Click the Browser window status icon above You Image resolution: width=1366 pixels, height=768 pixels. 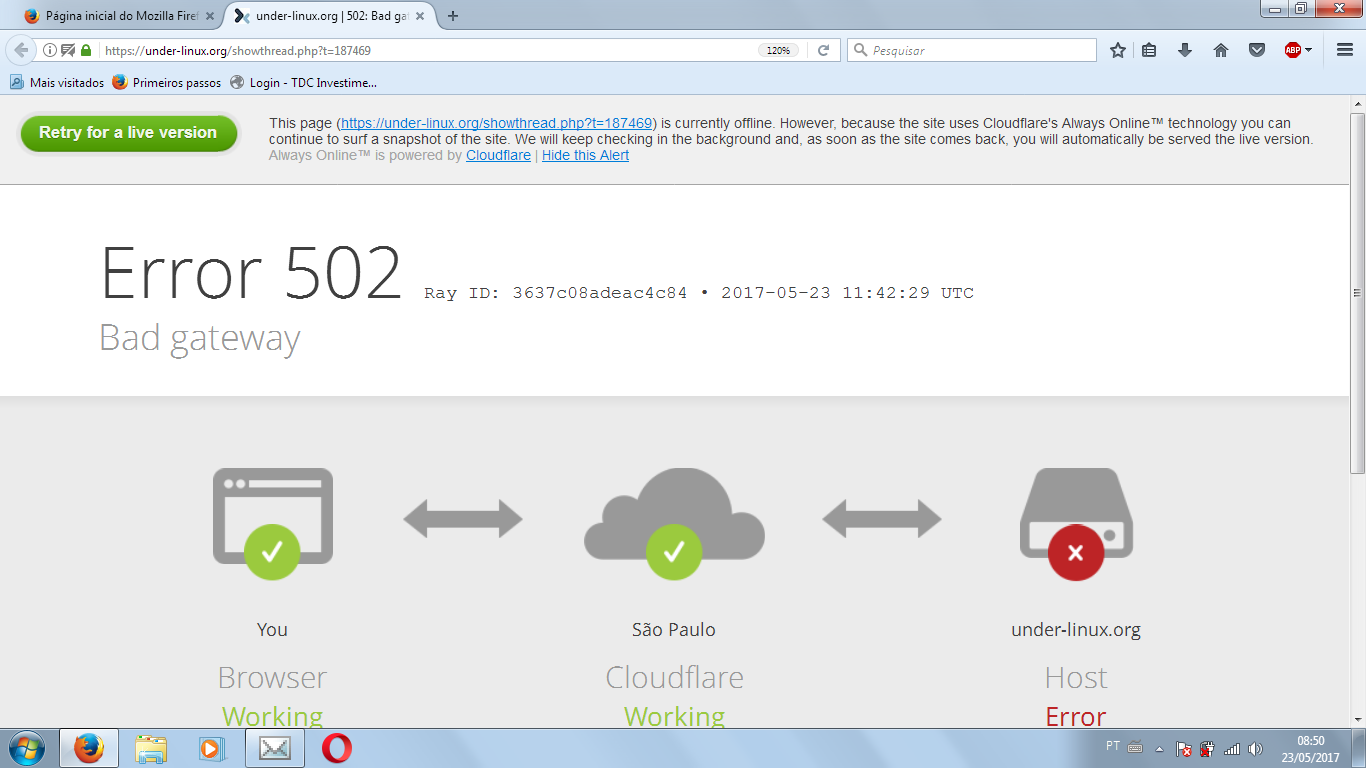click(272, 523)
